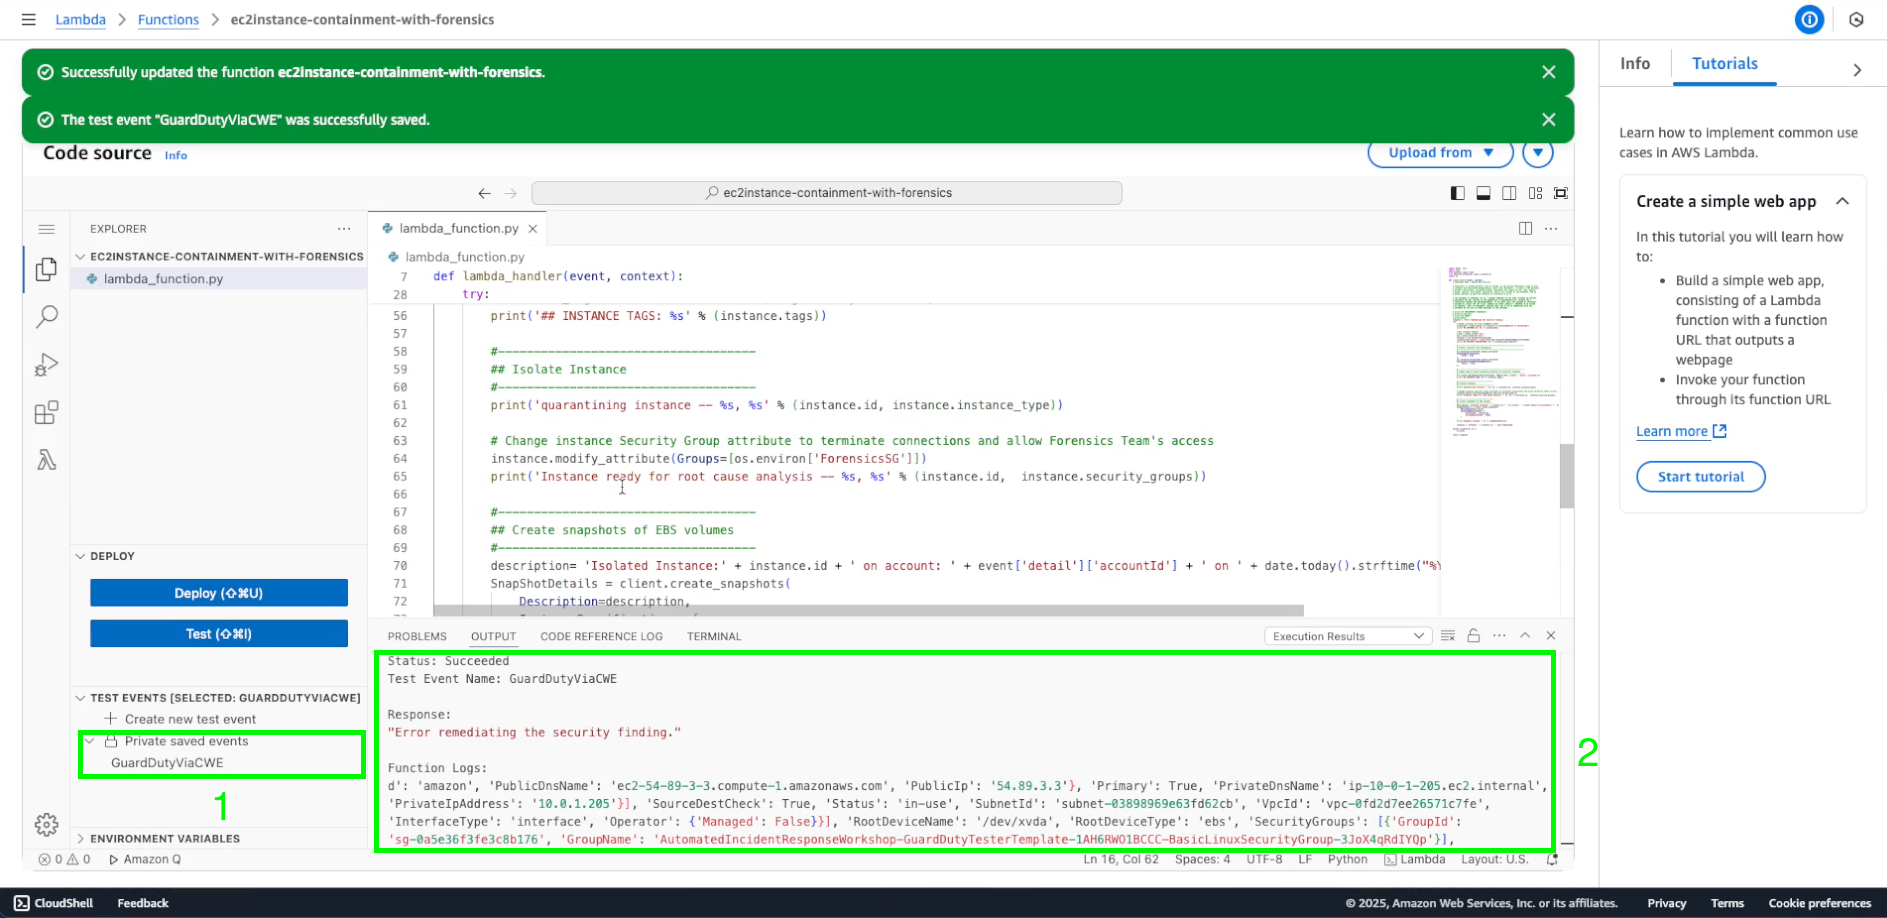Open the Run and Debug view
The width and height of the screenshot is (1887, 918).
(46, 365)
